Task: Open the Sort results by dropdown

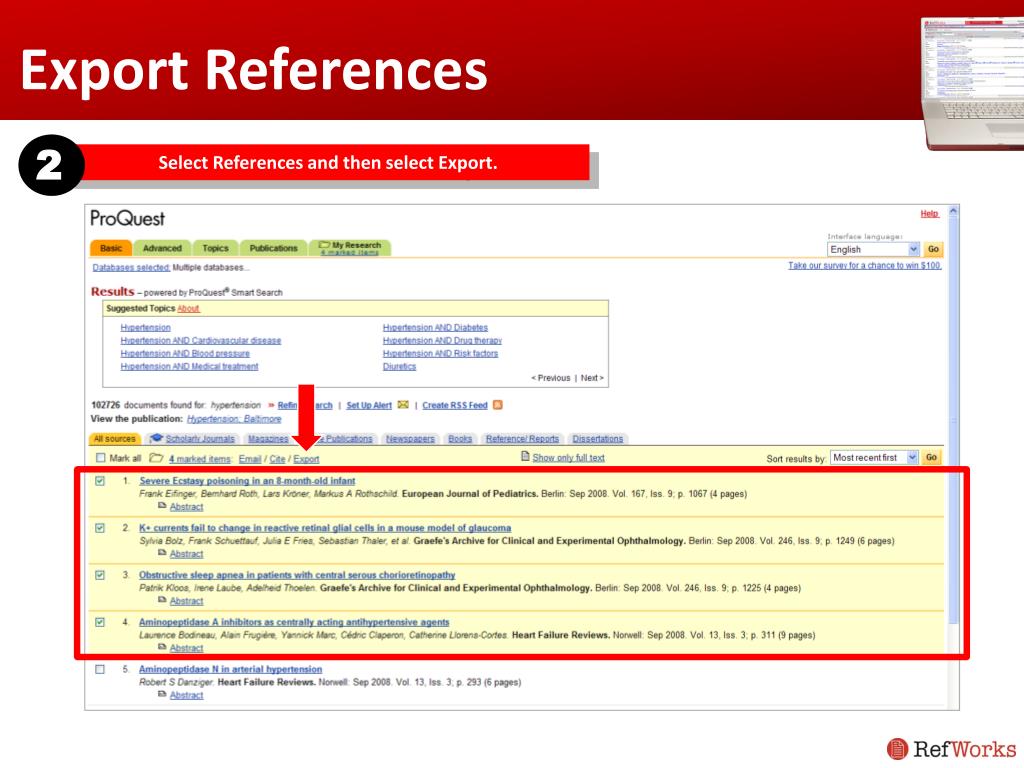Action: pyautogui.click(x=874, y=458)
